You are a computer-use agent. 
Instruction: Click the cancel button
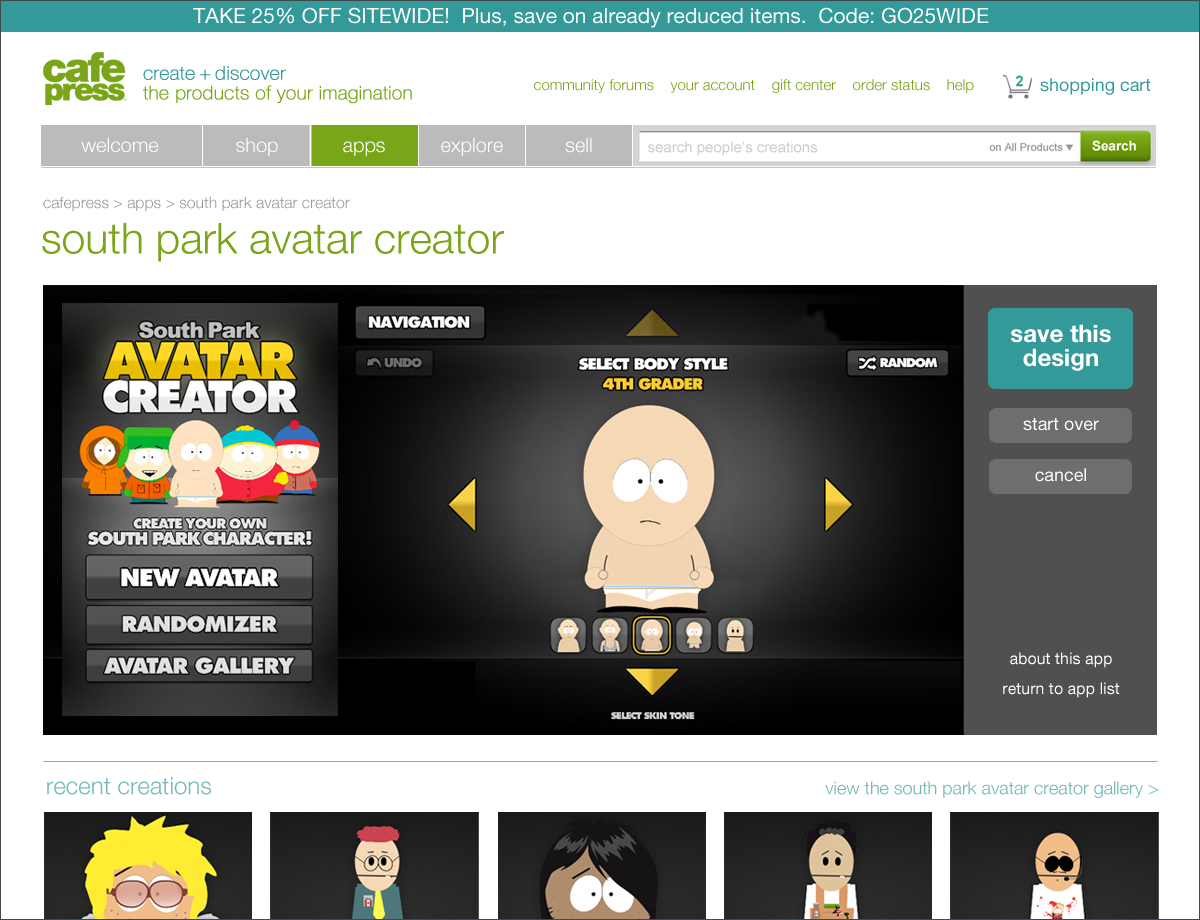click(1060, 476)
